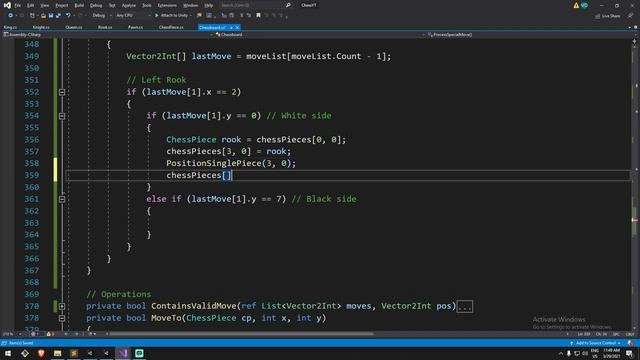Click the horizontal scrollbar at editor bottom

[x=241, y=334]
